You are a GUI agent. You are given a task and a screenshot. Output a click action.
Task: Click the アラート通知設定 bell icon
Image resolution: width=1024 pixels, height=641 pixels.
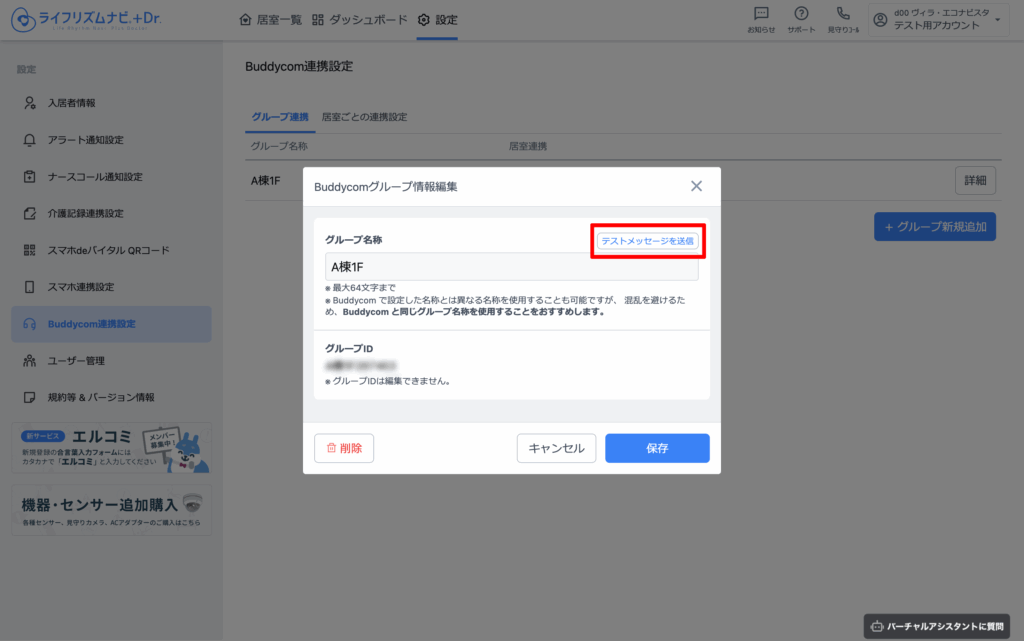click(29, 140)
